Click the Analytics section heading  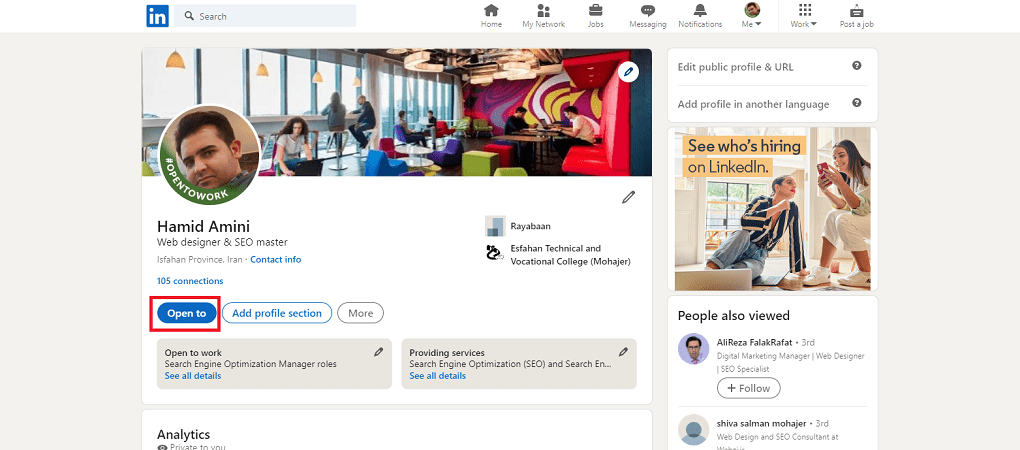[183, 434]
